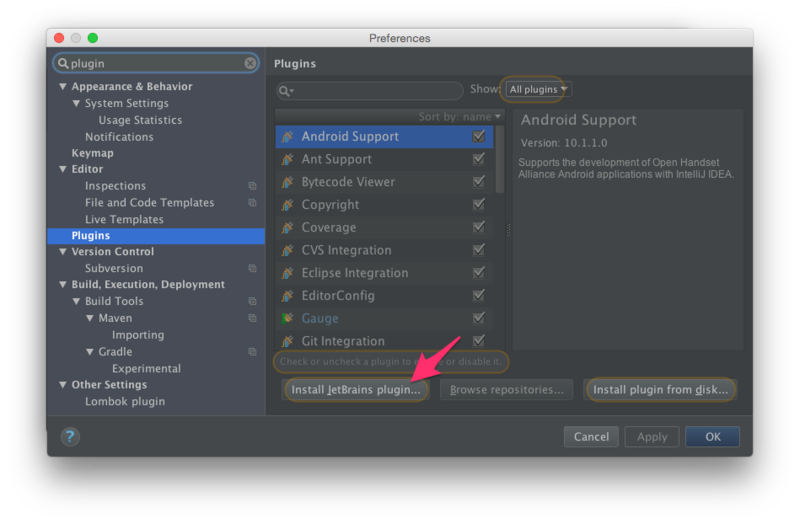This screenshot has height=524, width=800.
Task: Toggle the Bytecode Viewer checkbox
Action: click(479, 181)
